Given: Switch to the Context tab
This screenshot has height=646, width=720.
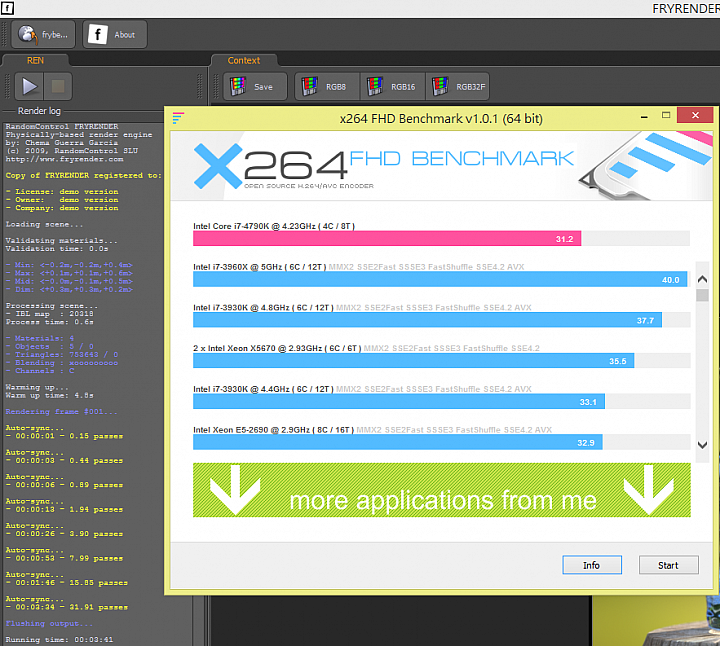Looking at the screenshot, I should pyautogui.click(x=243, y=60).
